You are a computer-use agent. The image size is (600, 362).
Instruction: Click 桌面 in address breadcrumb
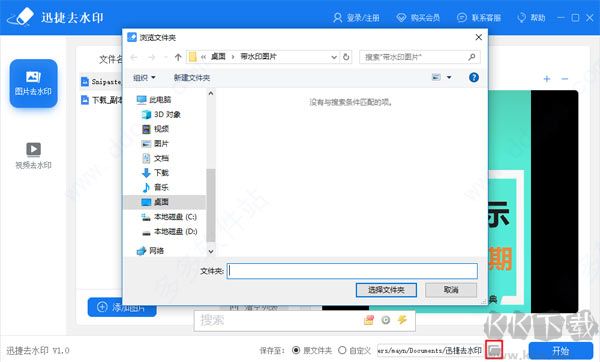(x=218, y=57)
